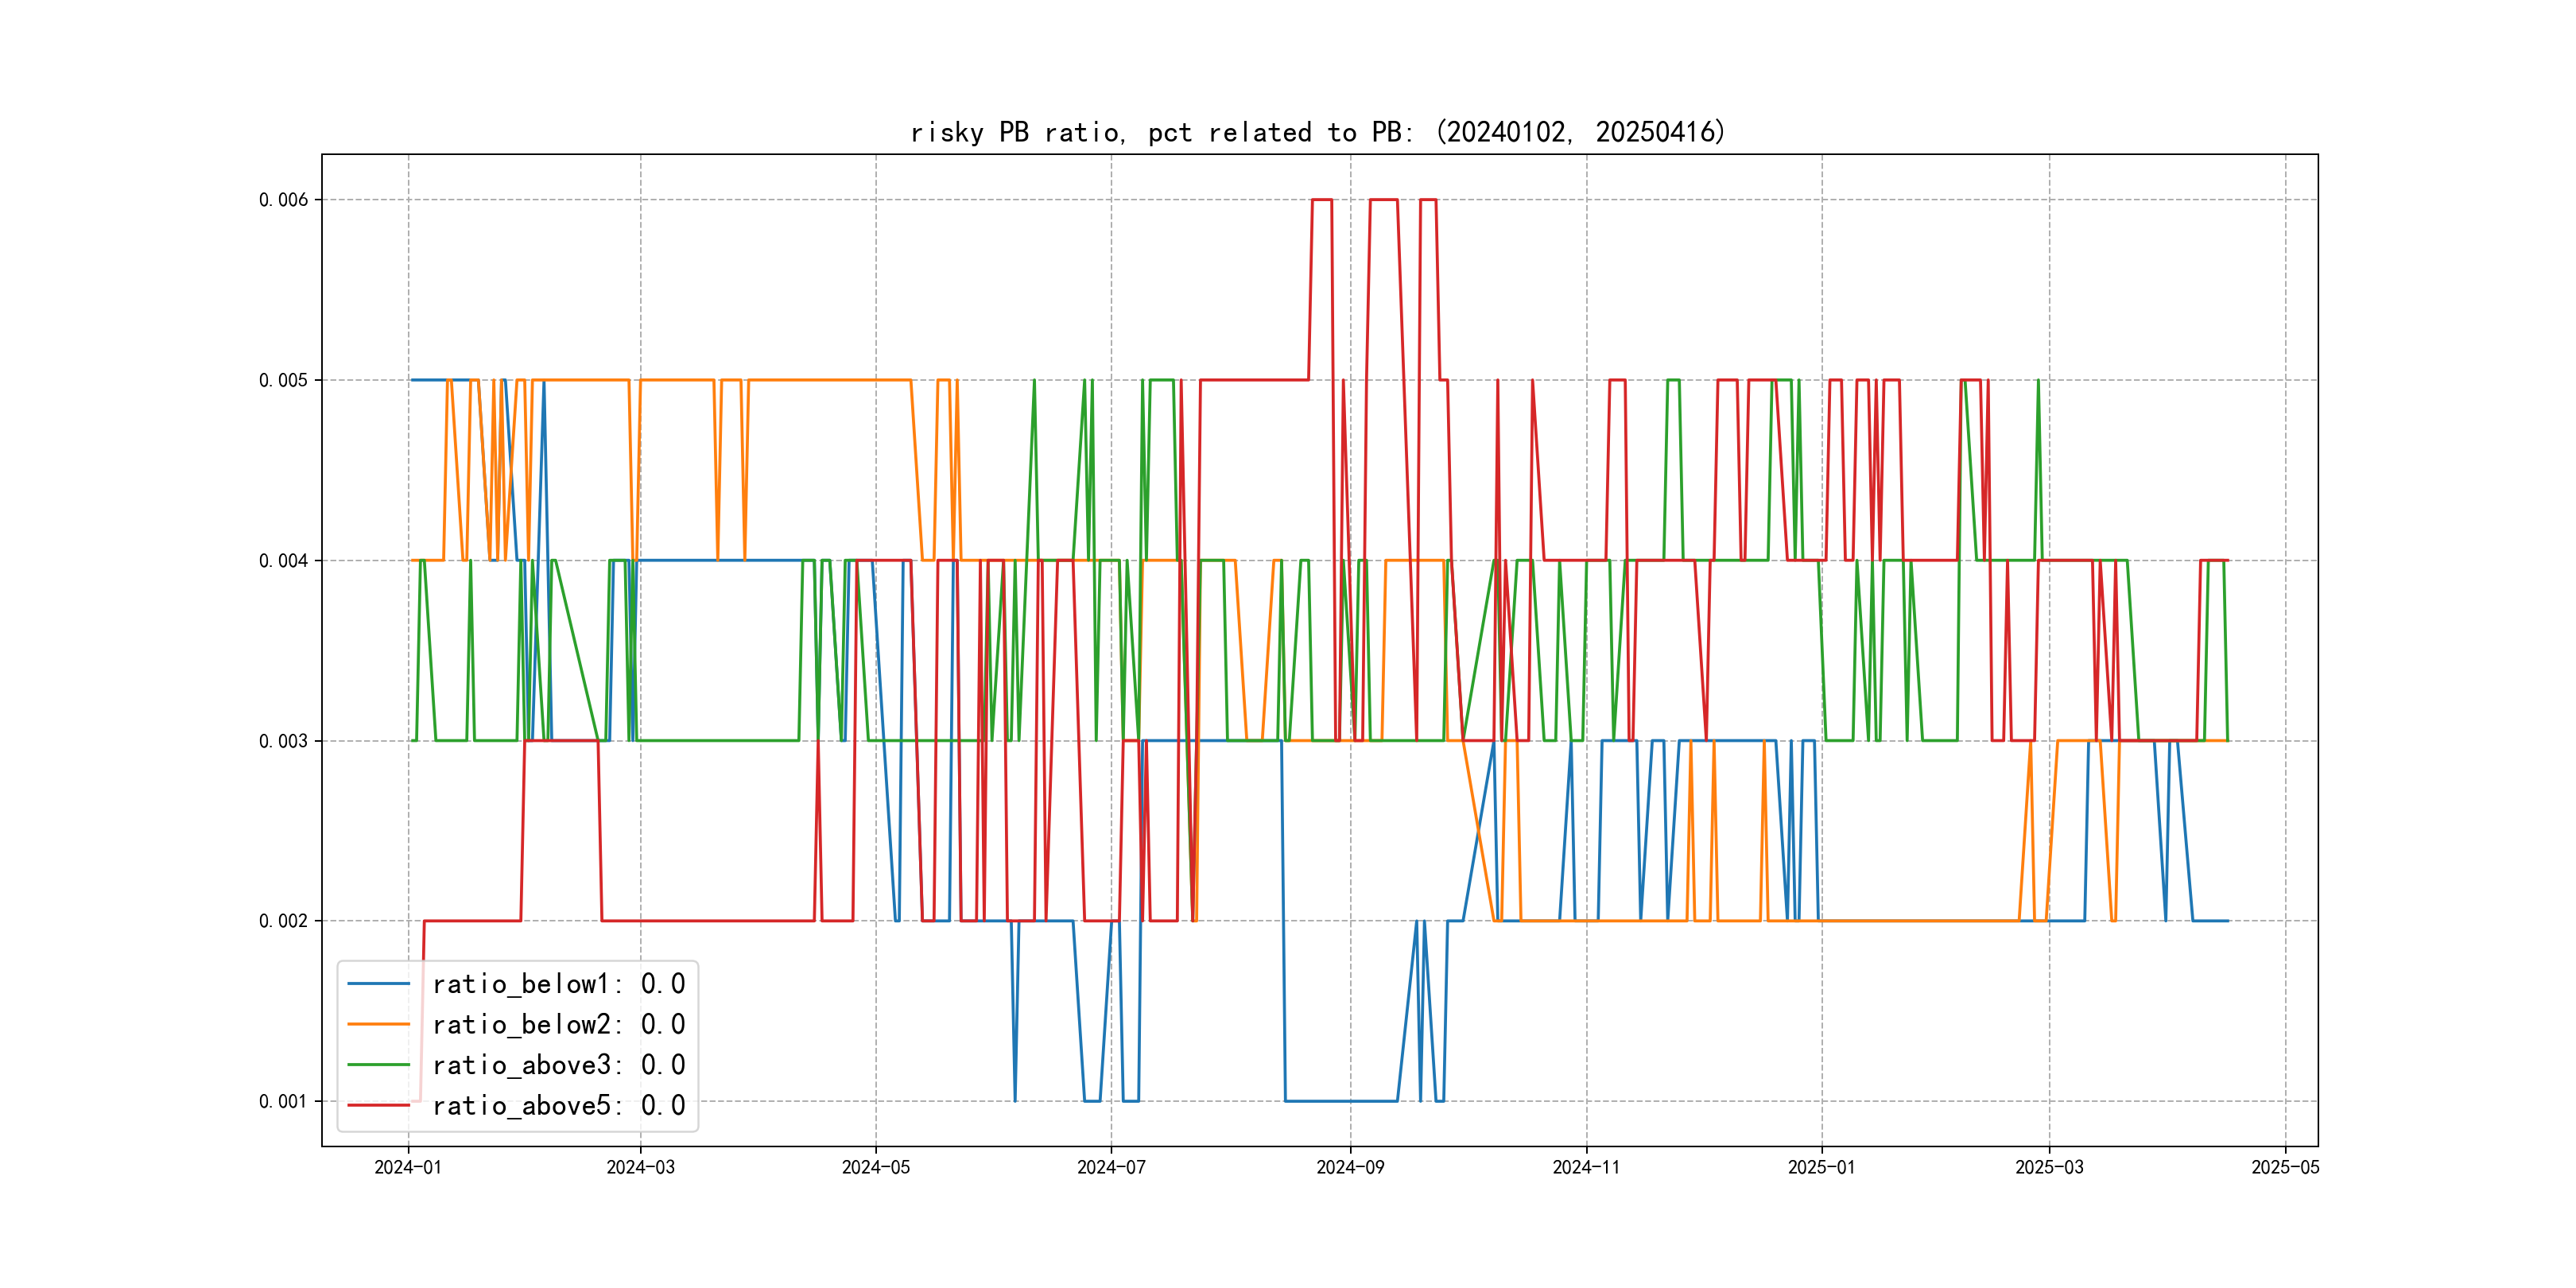Click the 2024-05 x-axis tick label
This screenshot has width=2576, height=1288.
click(x=876, y=1167)
